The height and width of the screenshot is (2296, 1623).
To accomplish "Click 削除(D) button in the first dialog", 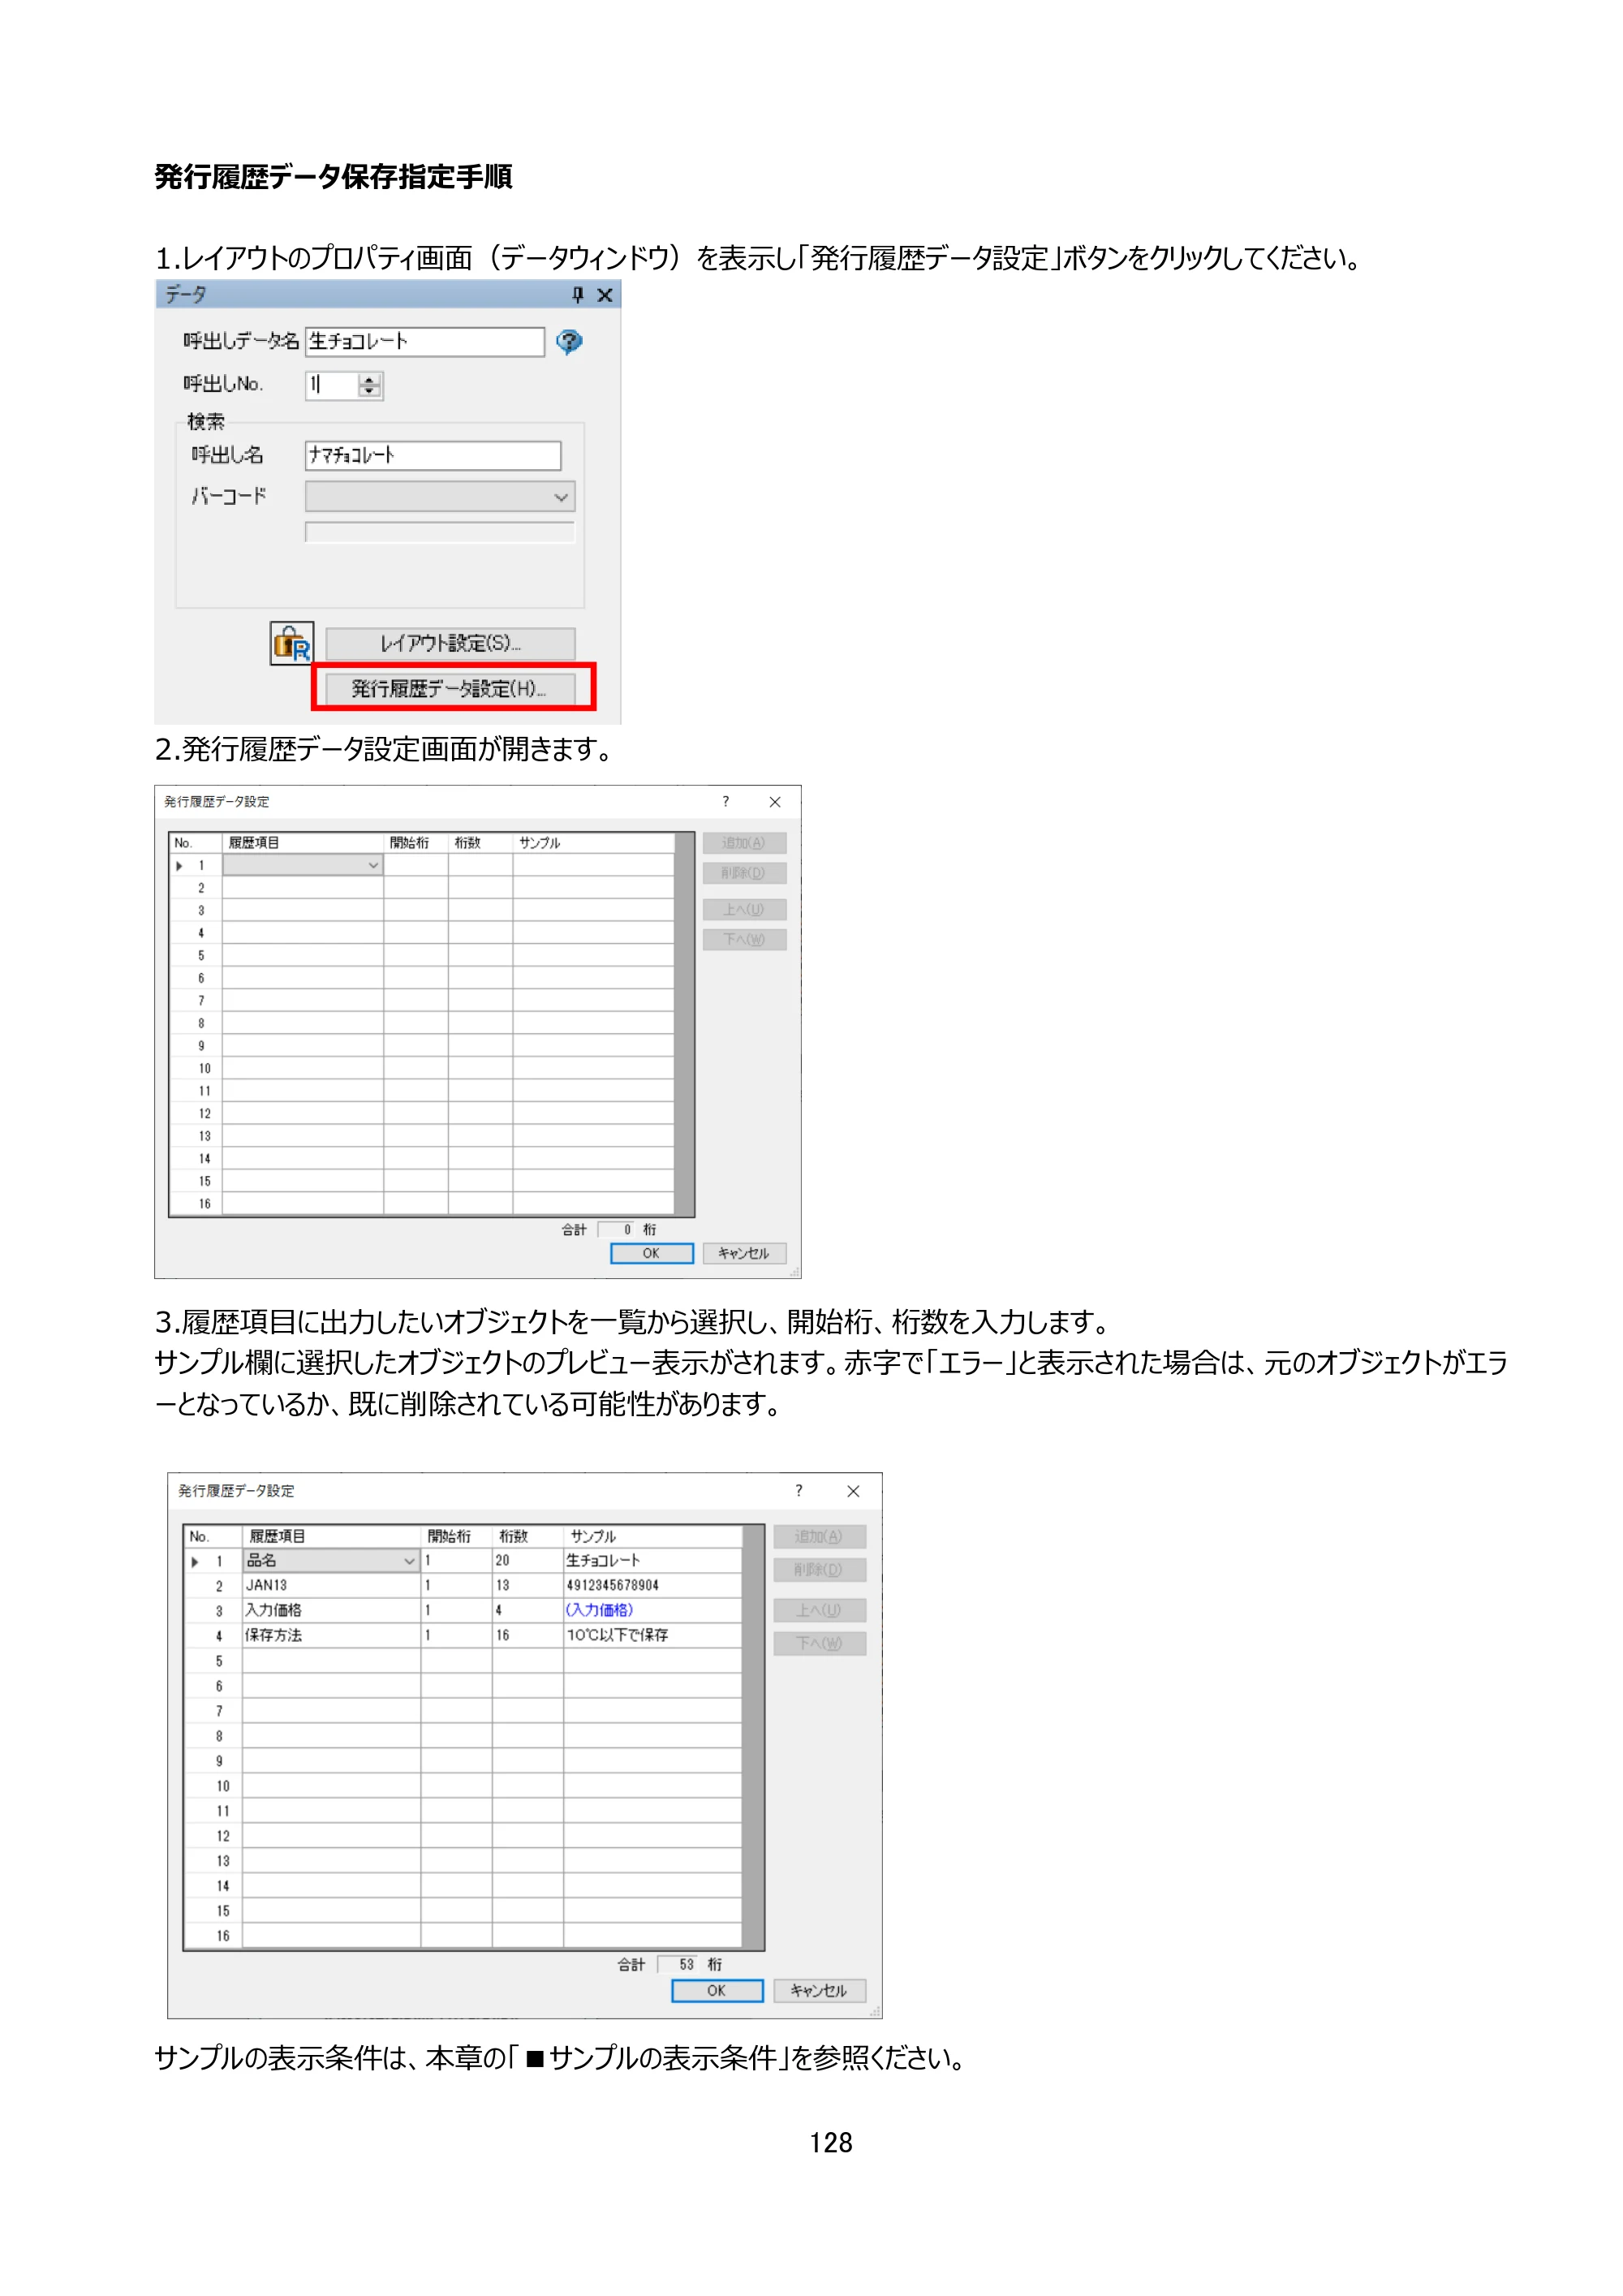I will pyautogui.click(x=744, y=873).
